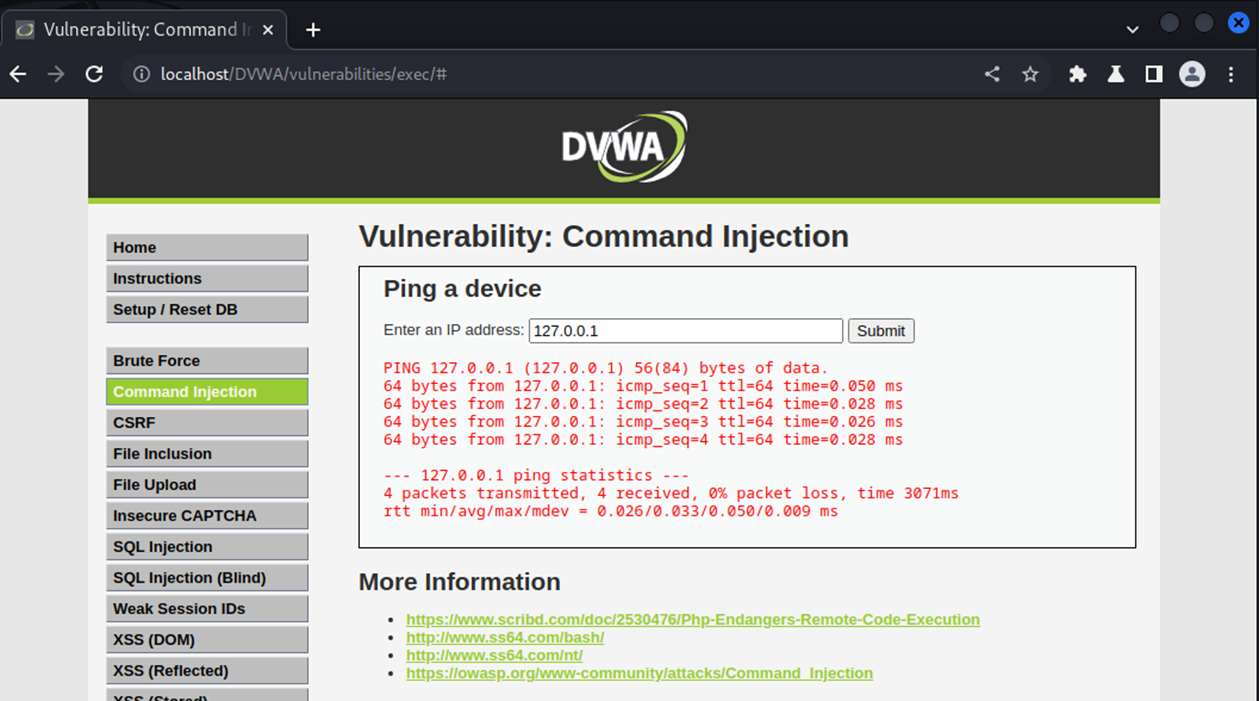The width and height of the screenshot is (1259, 701).
Task: Click the IP address input field
Action: coord(686,331)
